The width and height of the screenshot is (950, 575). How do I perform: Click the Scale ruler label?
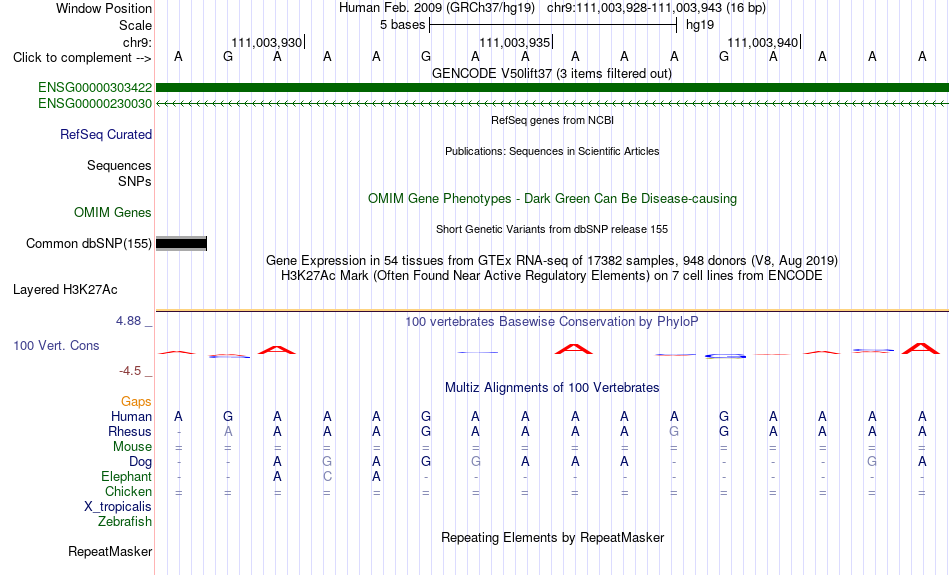pyautogui.click(x=136, y=25)
